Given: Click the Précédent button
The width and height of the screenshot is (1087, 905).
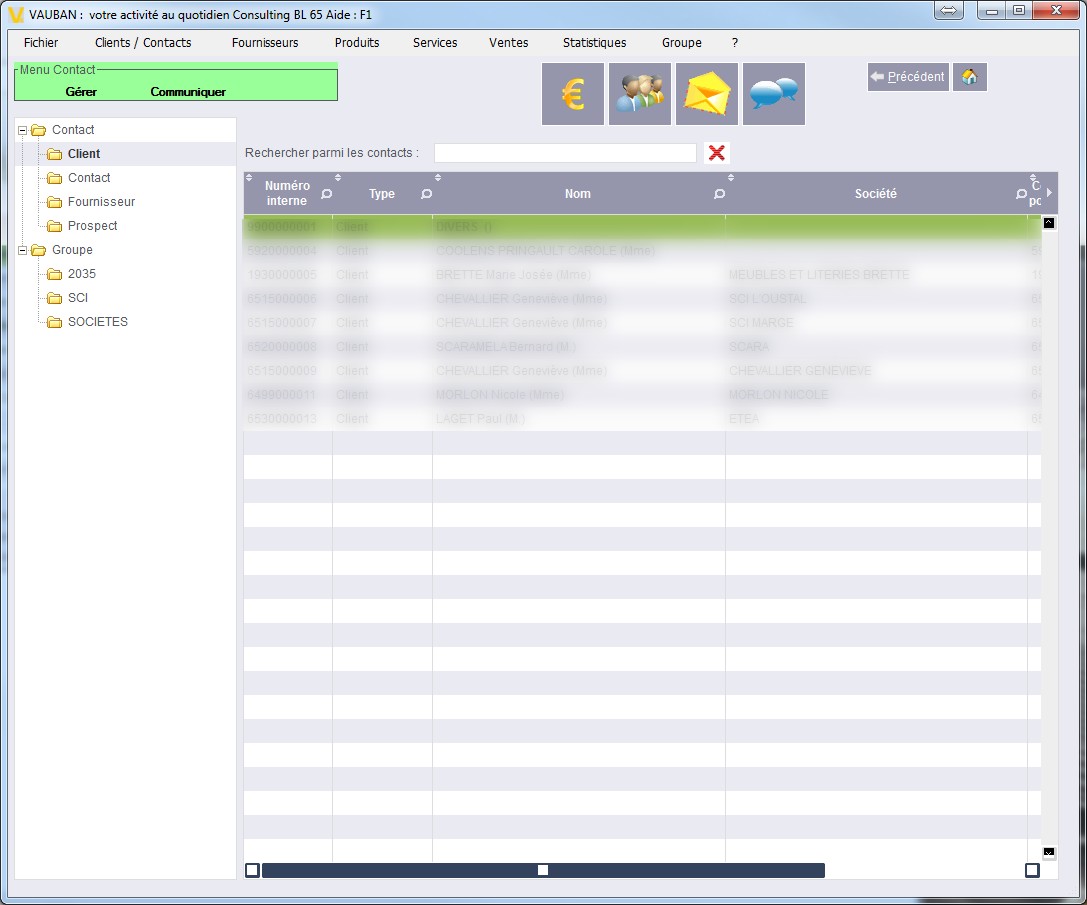Looking at the screenshot, I should coord(907,77).
